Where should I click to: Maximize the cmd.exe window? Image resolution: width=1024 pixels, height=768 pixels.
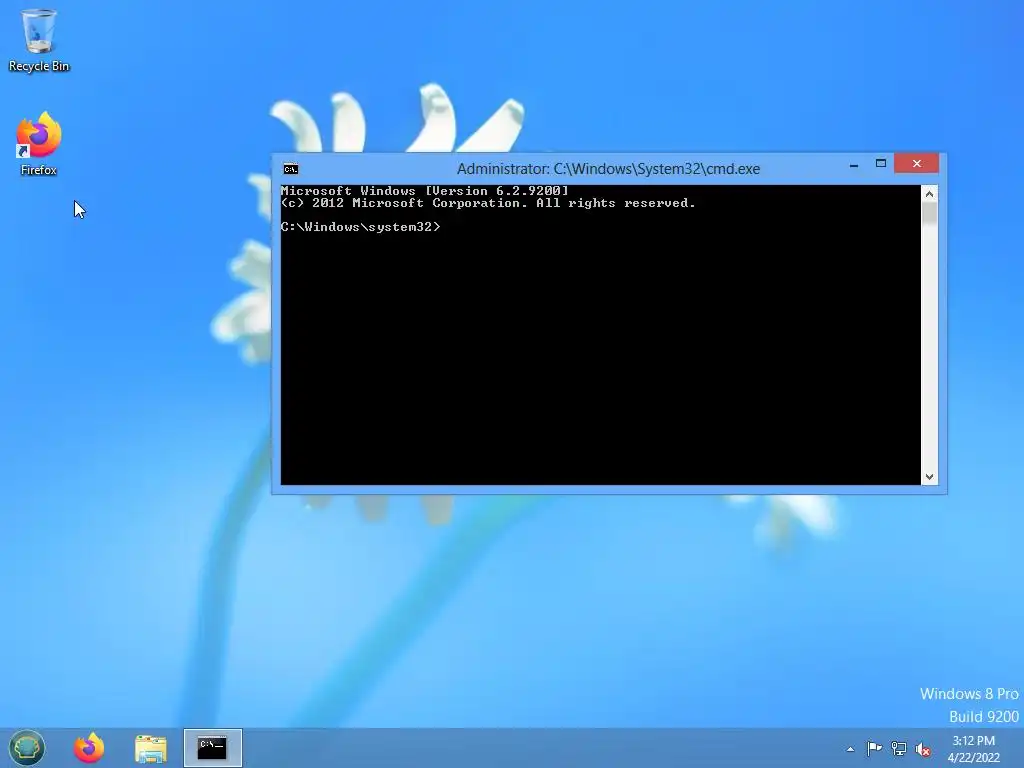click(x=881, y=163)
